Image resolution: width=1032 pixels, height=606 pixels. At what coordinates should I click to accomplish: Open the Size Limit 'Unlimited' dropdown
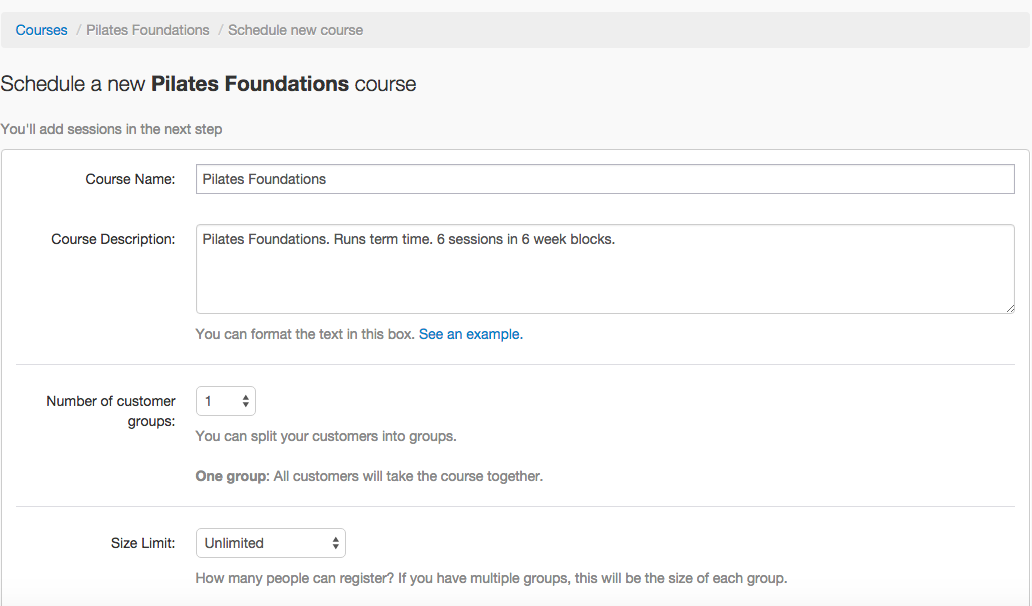coord(270,543)
